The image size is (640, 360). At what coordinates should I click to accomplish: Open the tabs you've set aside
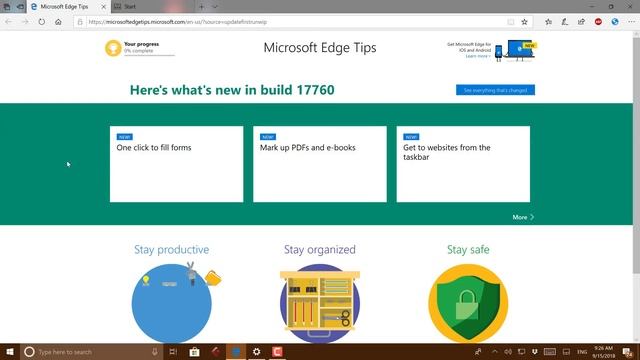[7, 7]
